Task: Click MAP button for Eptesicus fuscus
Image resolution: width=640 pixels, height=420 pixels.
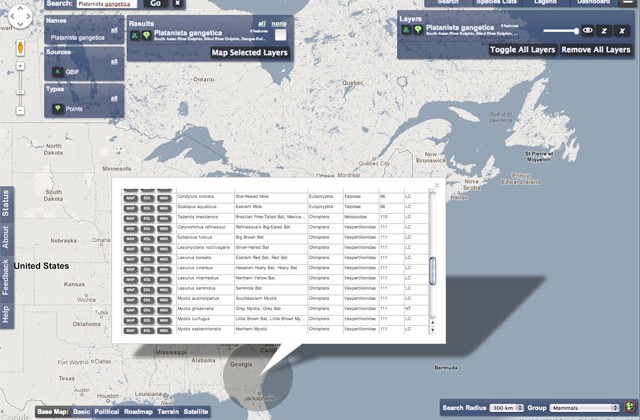Action: [x=131, y=239]
